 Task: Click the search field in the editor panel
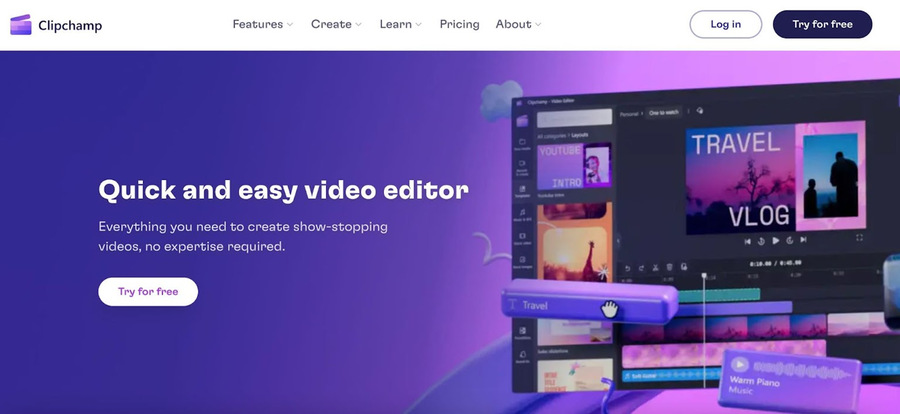pos(574,117)
